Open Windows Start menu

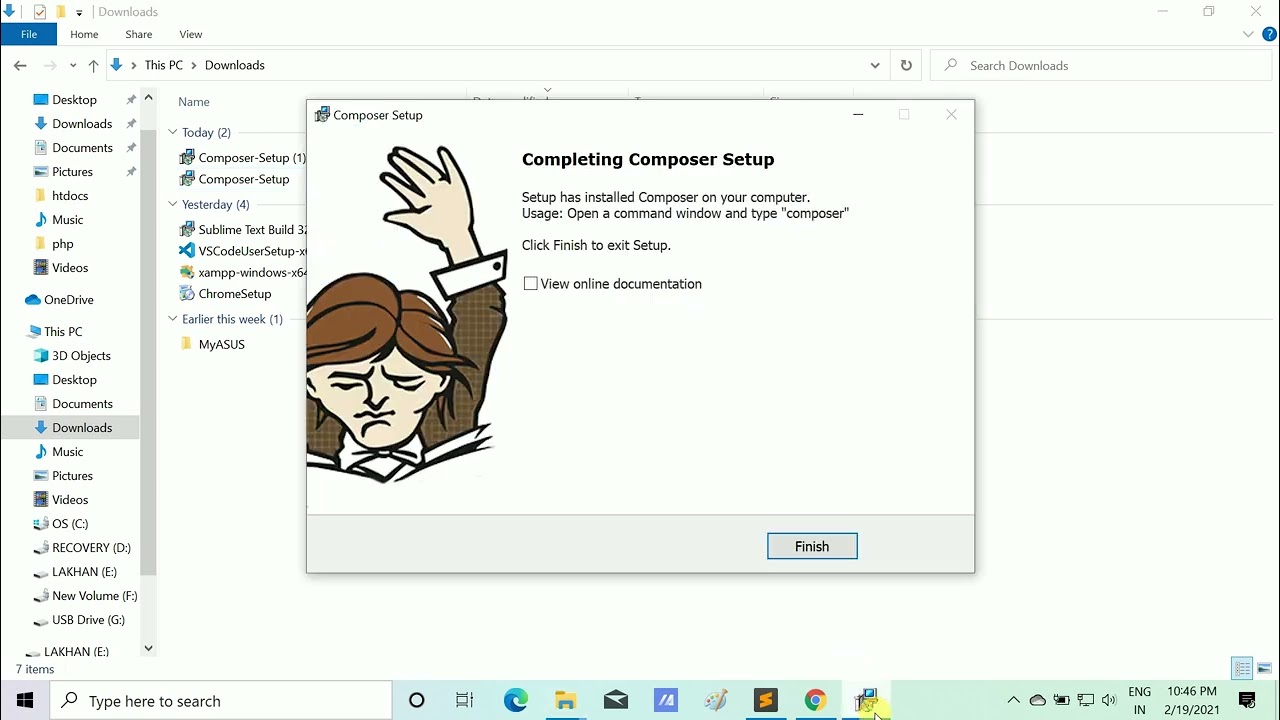click(25, 701)
